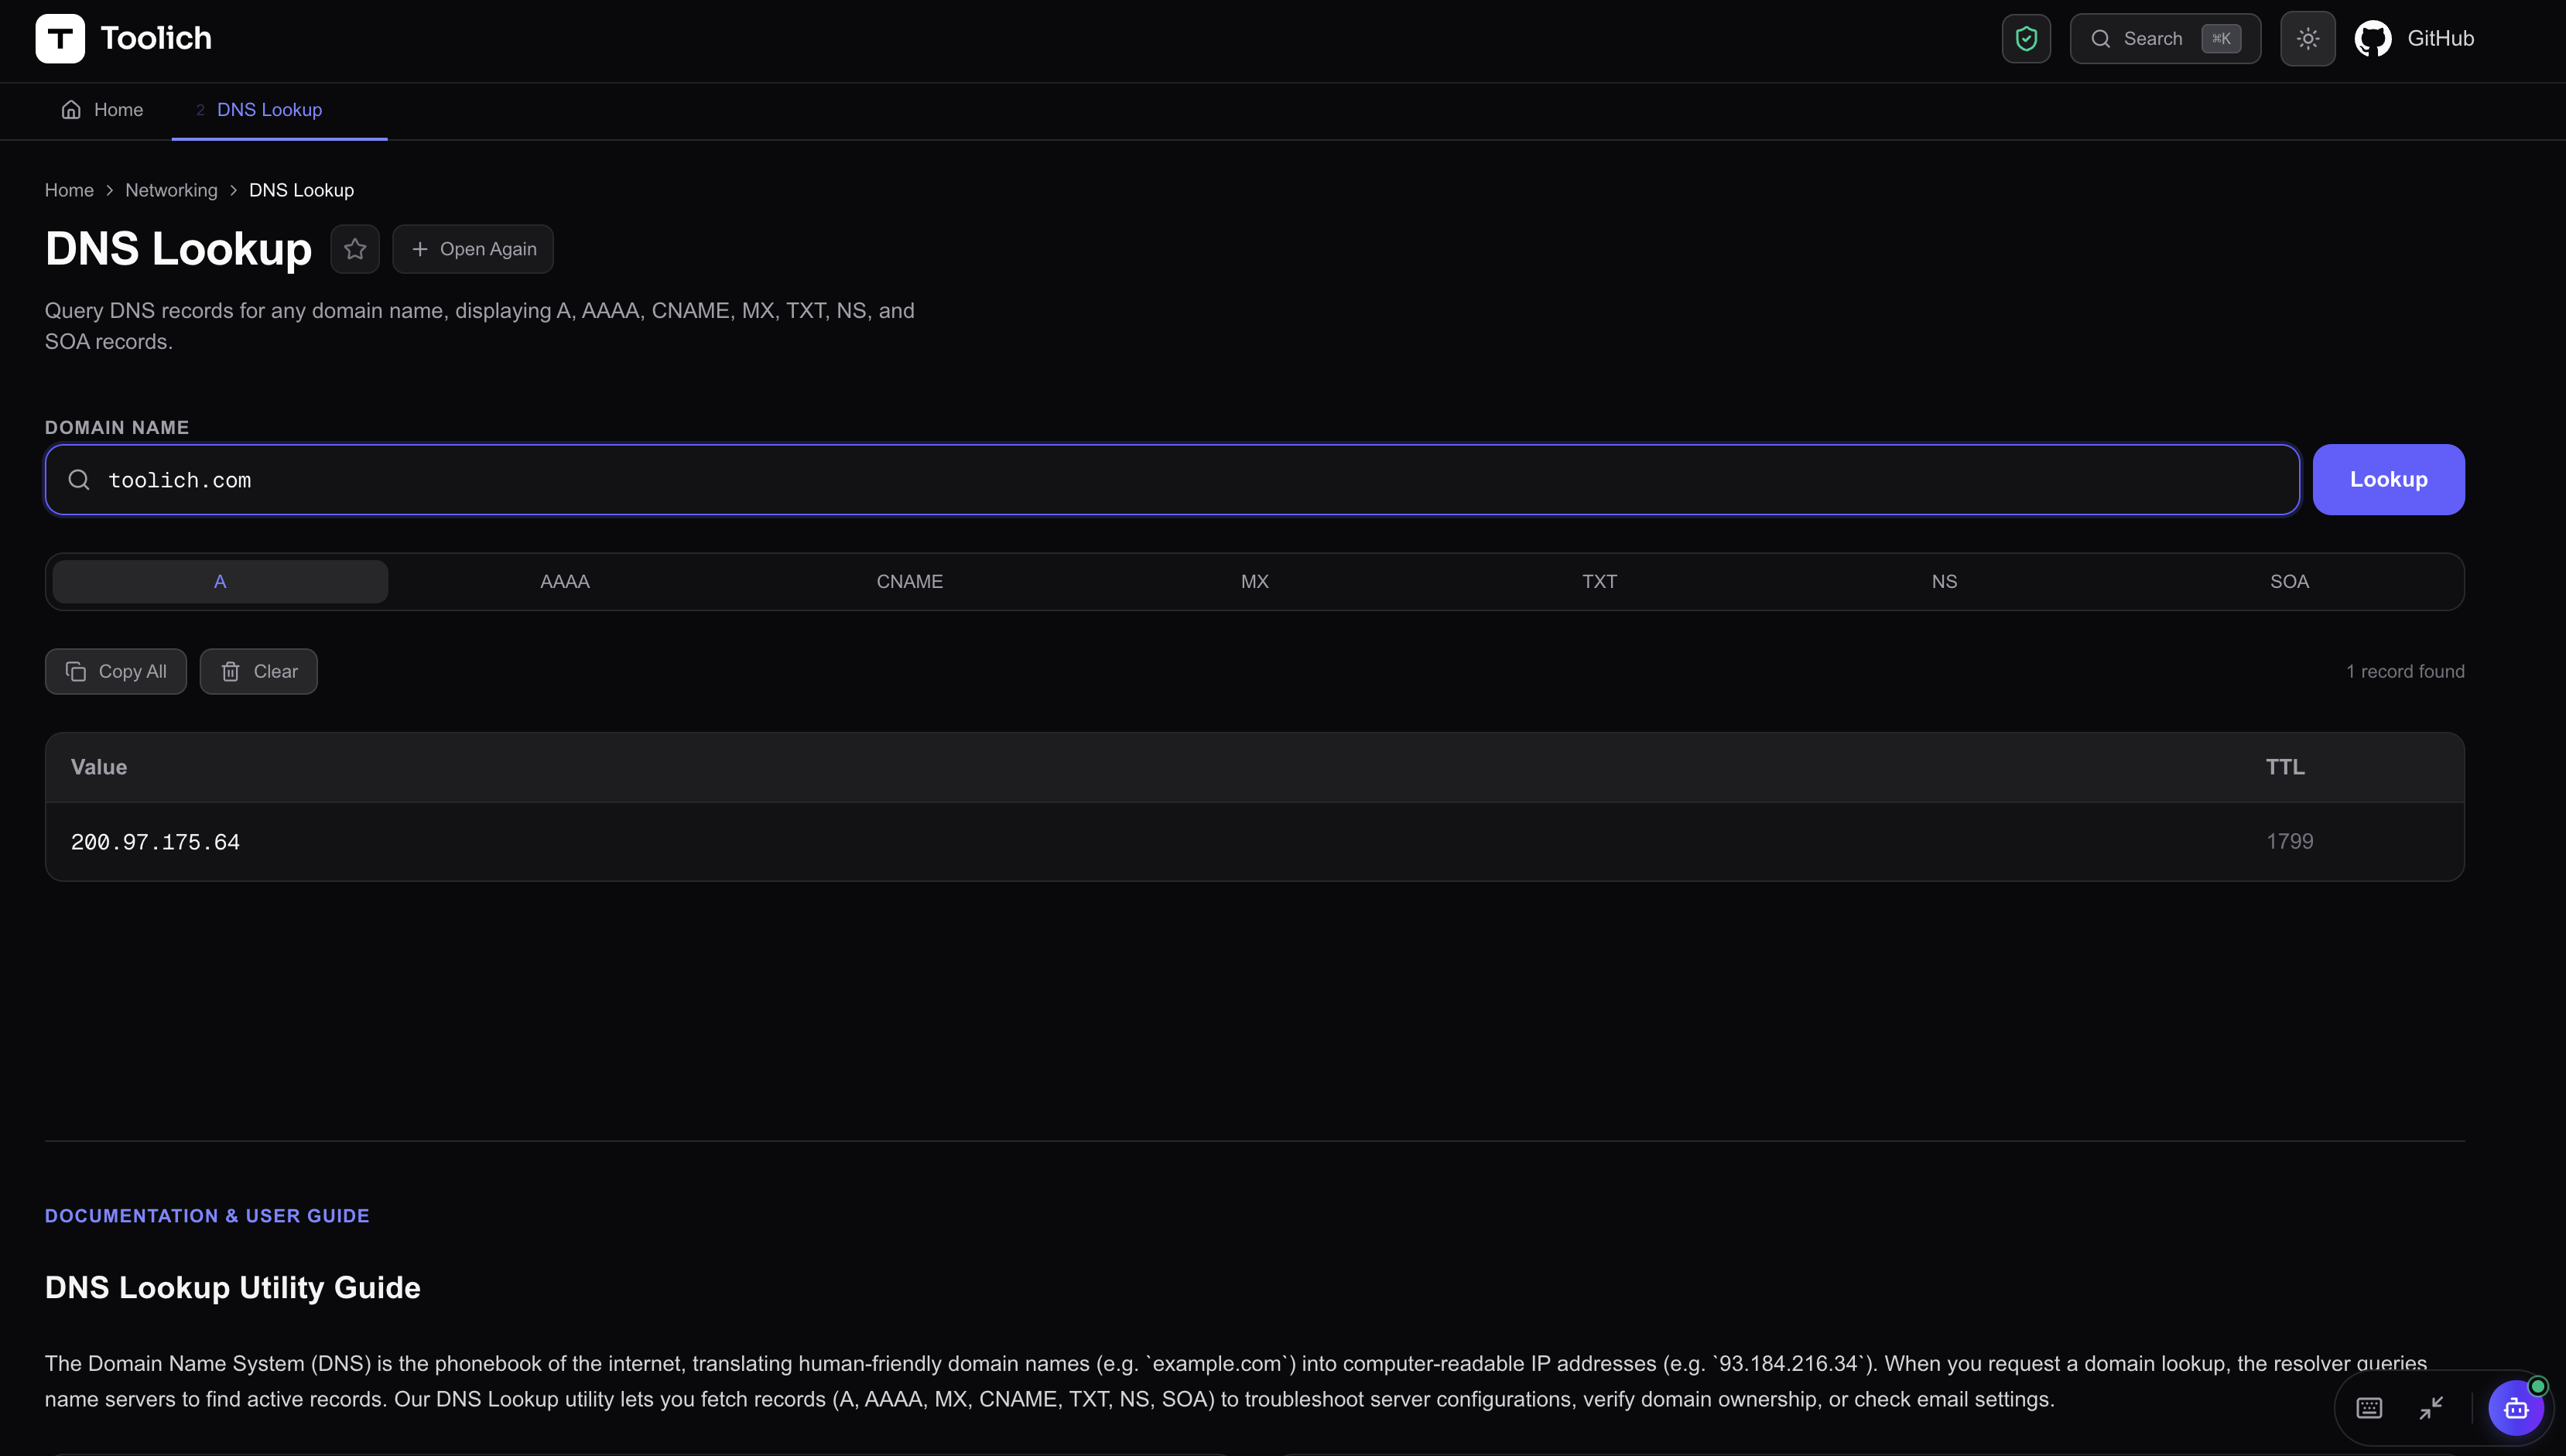This screenshot has width=2566, height=1456.
Task: Open keyboard shortcuts icon at bottom right
Action: [2369, 1409]
